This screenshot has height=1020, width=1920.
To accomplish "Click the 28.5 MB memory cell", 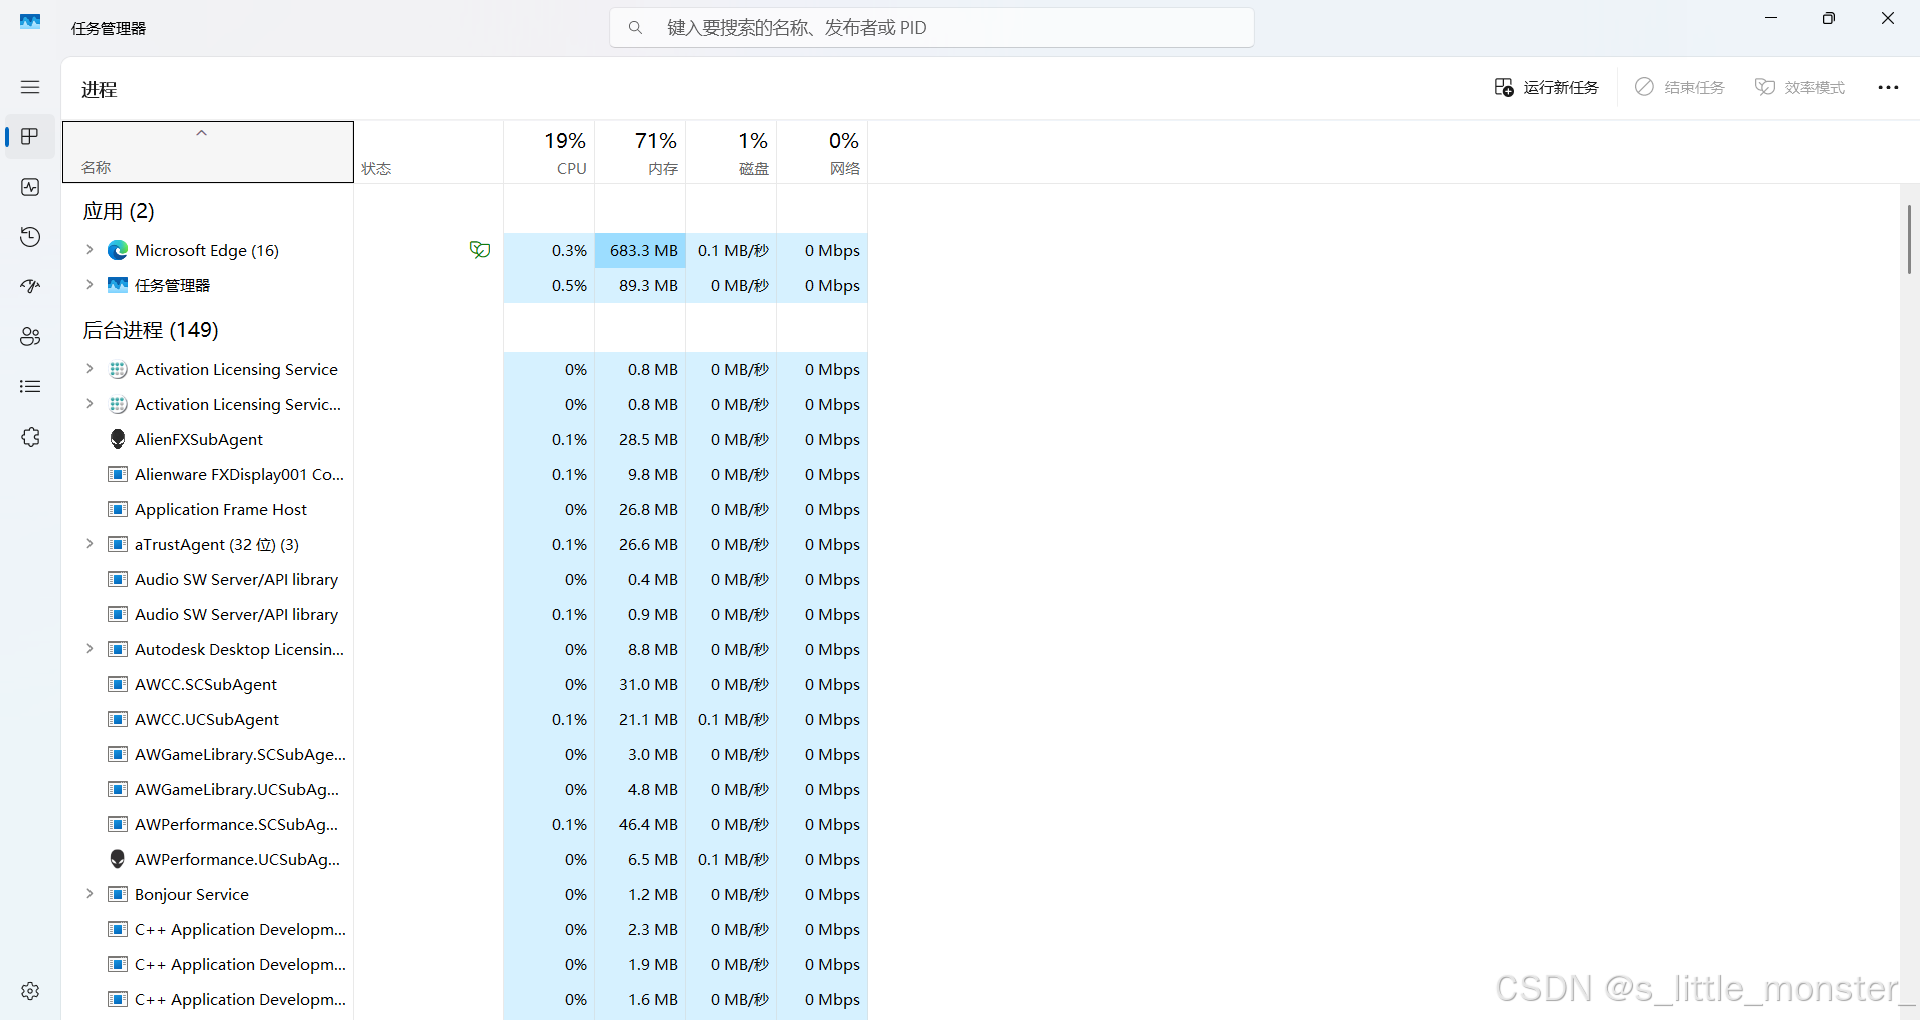I will click(640, 439).
